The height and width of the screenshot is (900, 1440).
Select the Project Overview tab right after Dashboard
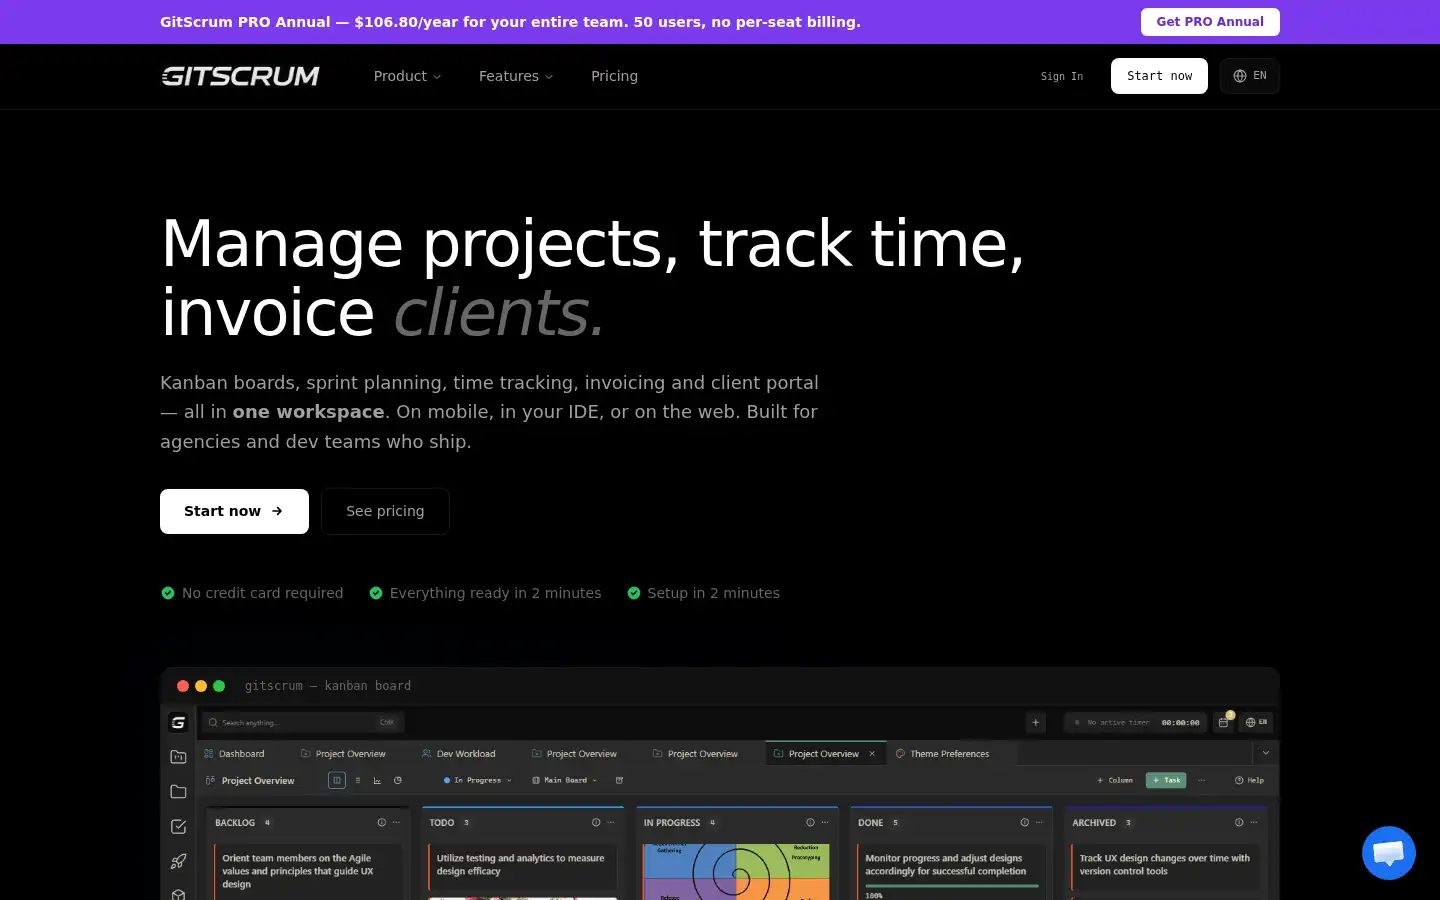point(343,754)
